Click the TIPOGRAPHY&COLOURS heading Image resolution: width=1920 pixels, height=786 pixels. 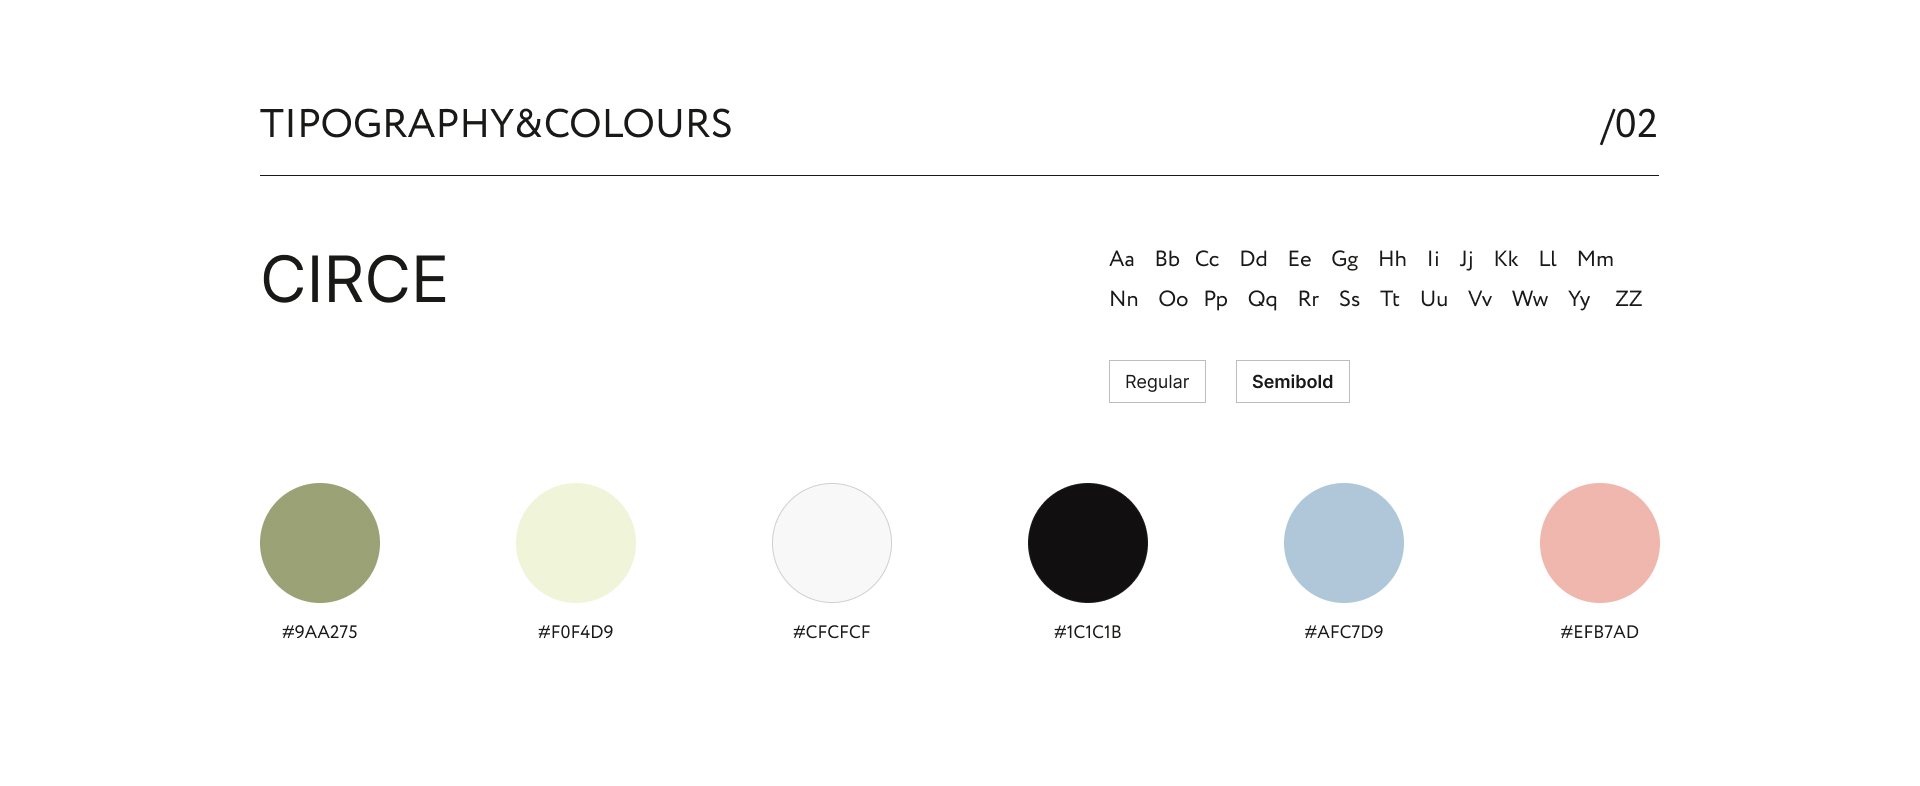(496, 124)
